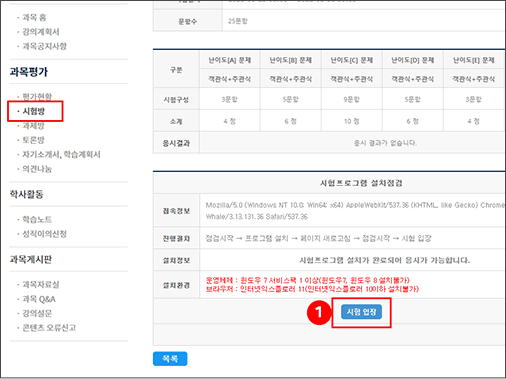The height and width of the screenshot is (379, 506).
Task: Open 과목자료실 board
Action: [41, 284]
